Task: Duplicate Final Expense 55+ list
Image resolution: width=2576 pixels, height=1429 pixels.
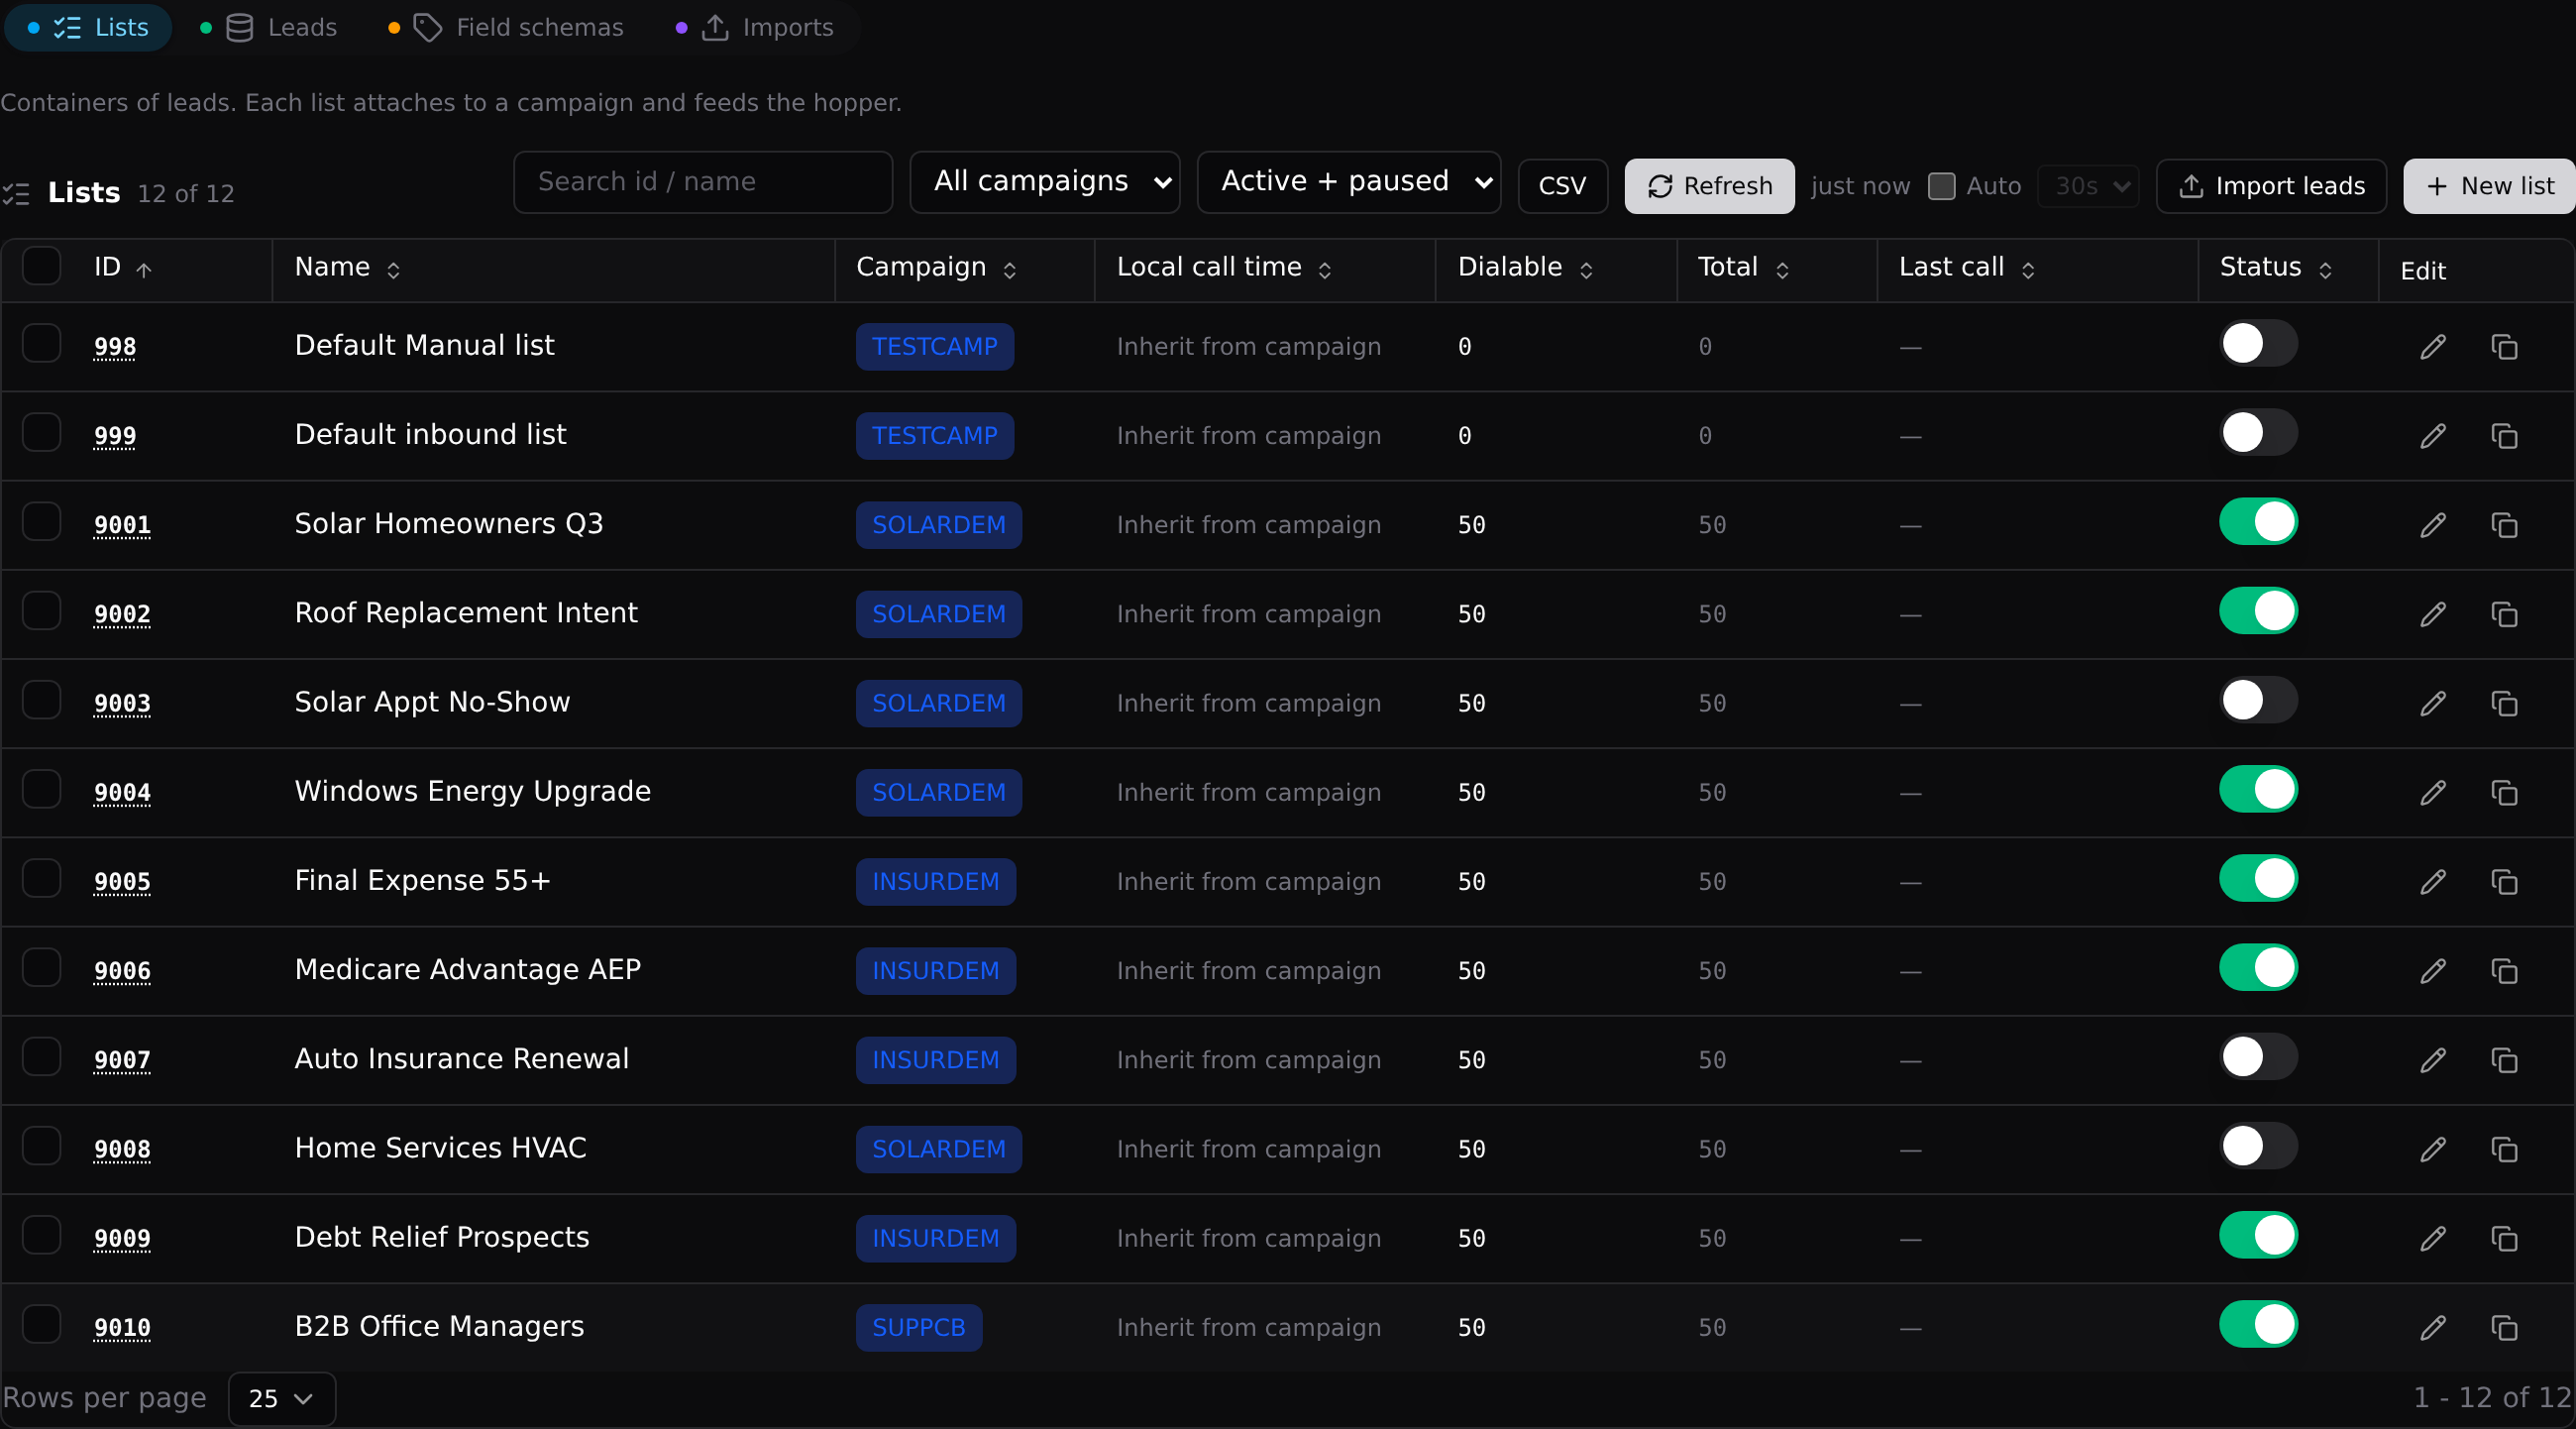Action: (x=2504, y=881)
